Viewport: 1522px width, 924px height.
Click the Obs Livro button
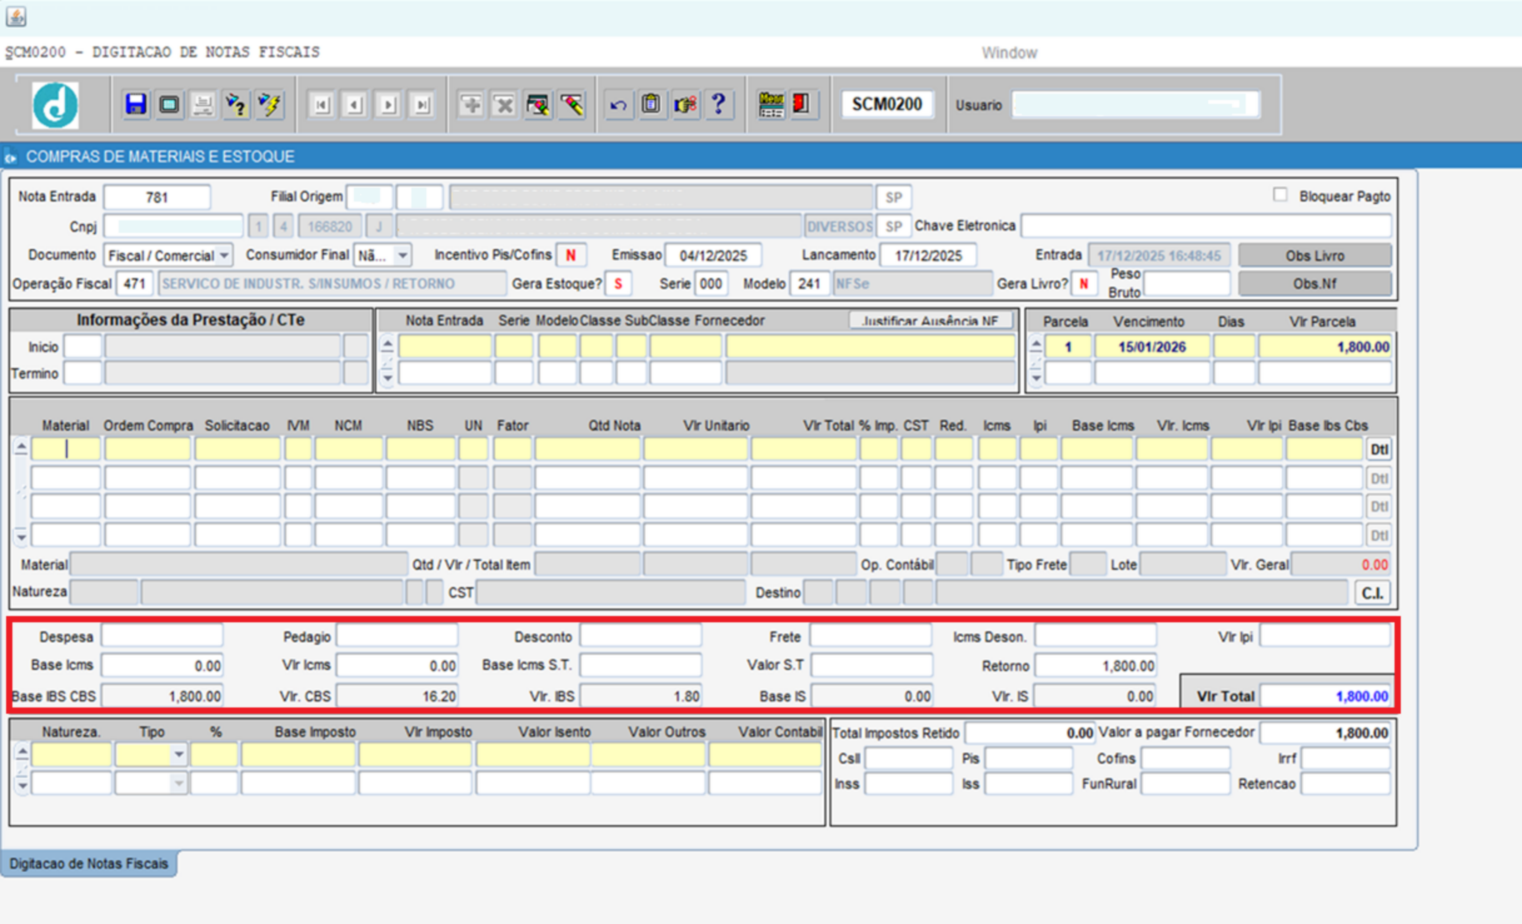pyautogui.click(x=1314, y=256)
